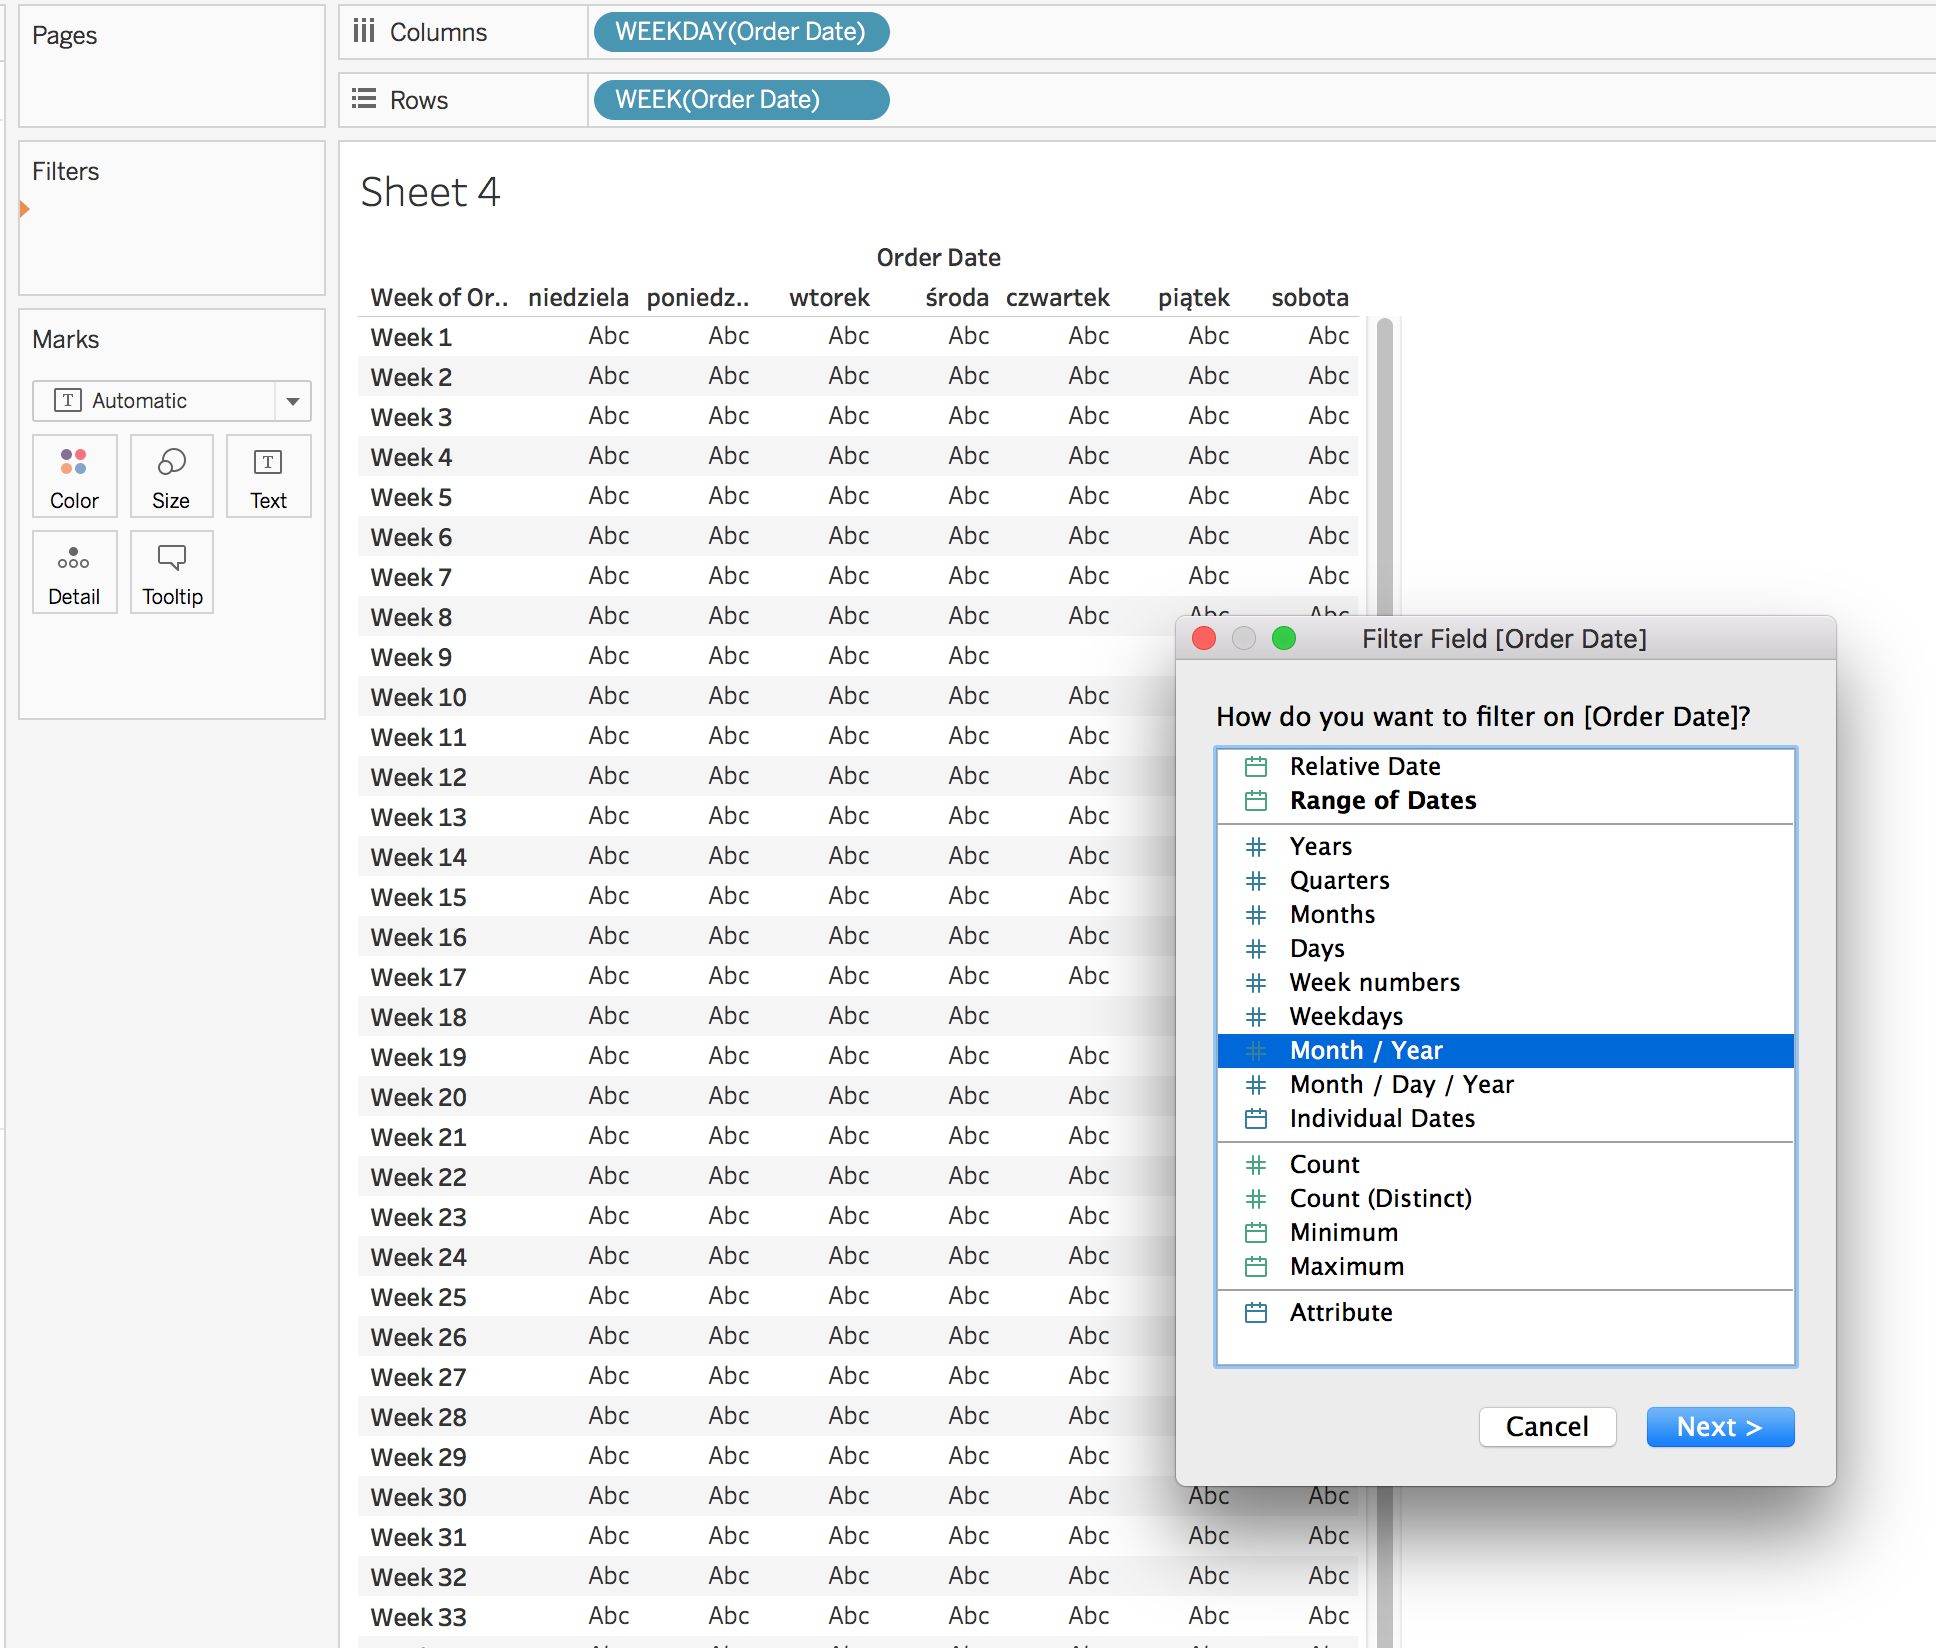Click the WEEKDAY(Order Date) pill in Columns
Viewport: 1936px width, 1648px height.
740,32
